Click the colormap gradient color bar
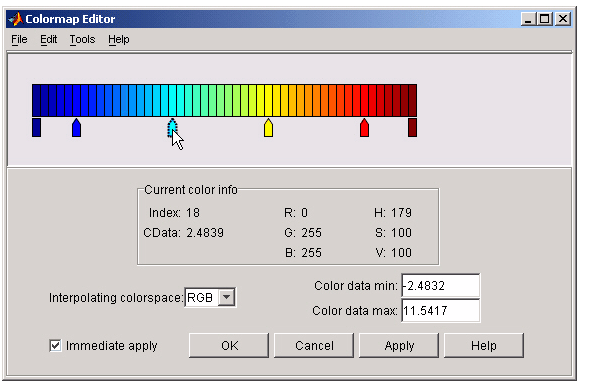The image size is (600, 392). point(224,100)
